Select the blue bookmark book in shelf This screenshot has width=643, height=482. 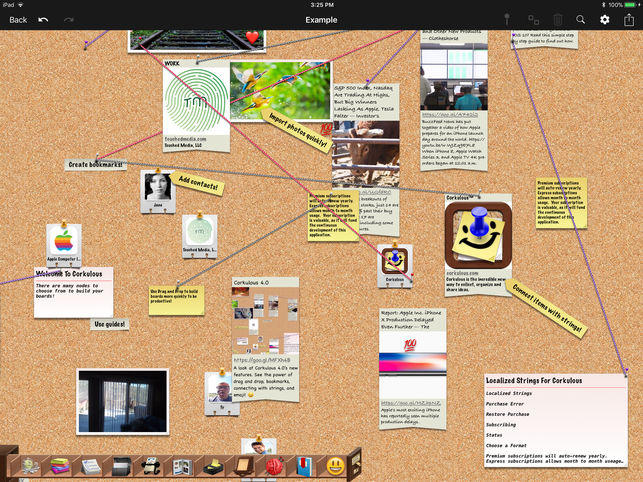point(305,466)
